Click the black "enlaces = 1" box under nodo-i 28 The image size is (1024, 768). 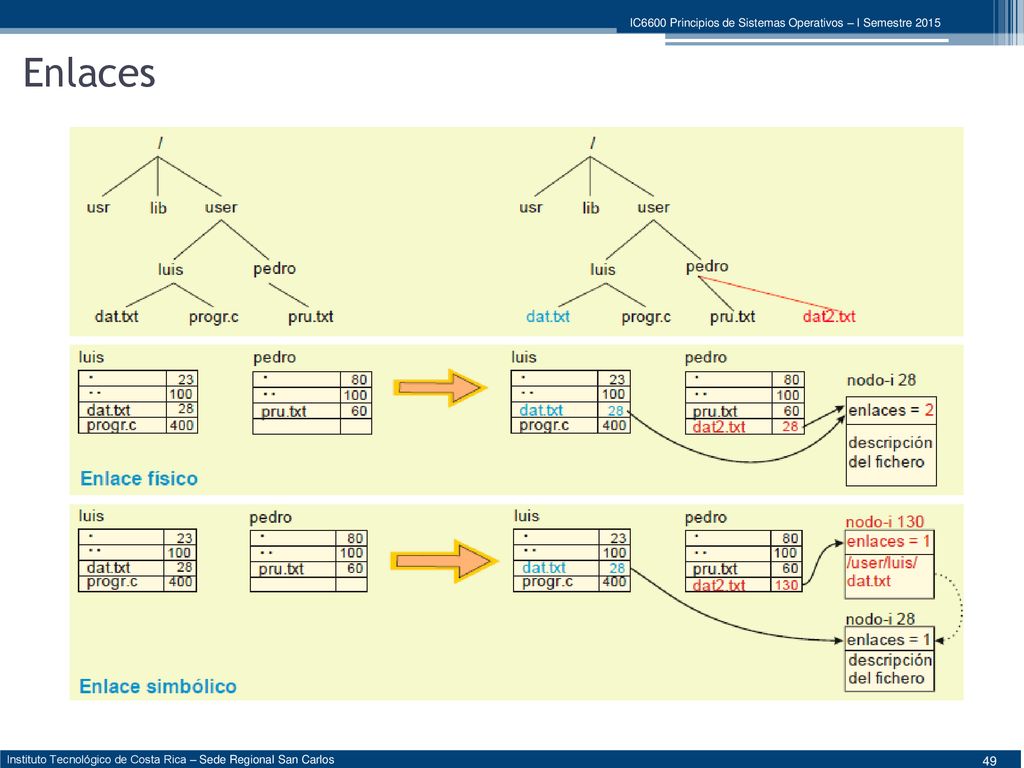pyautogui.click(x=889, y=639)
